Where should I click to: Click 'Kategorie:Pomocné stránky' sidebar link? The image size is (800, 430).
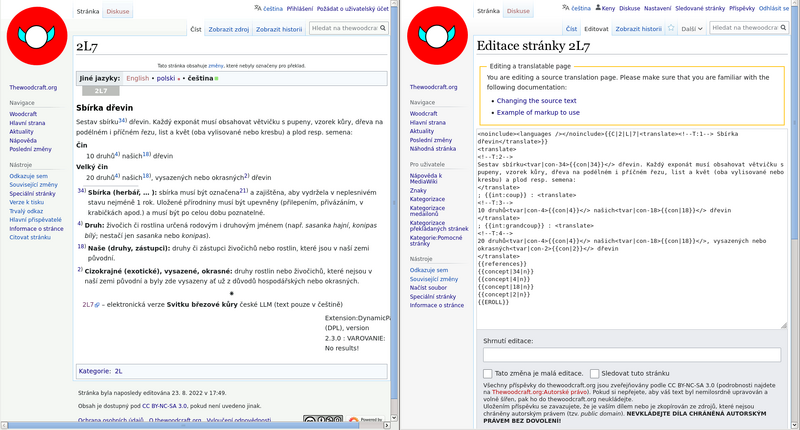click(436, 240)
